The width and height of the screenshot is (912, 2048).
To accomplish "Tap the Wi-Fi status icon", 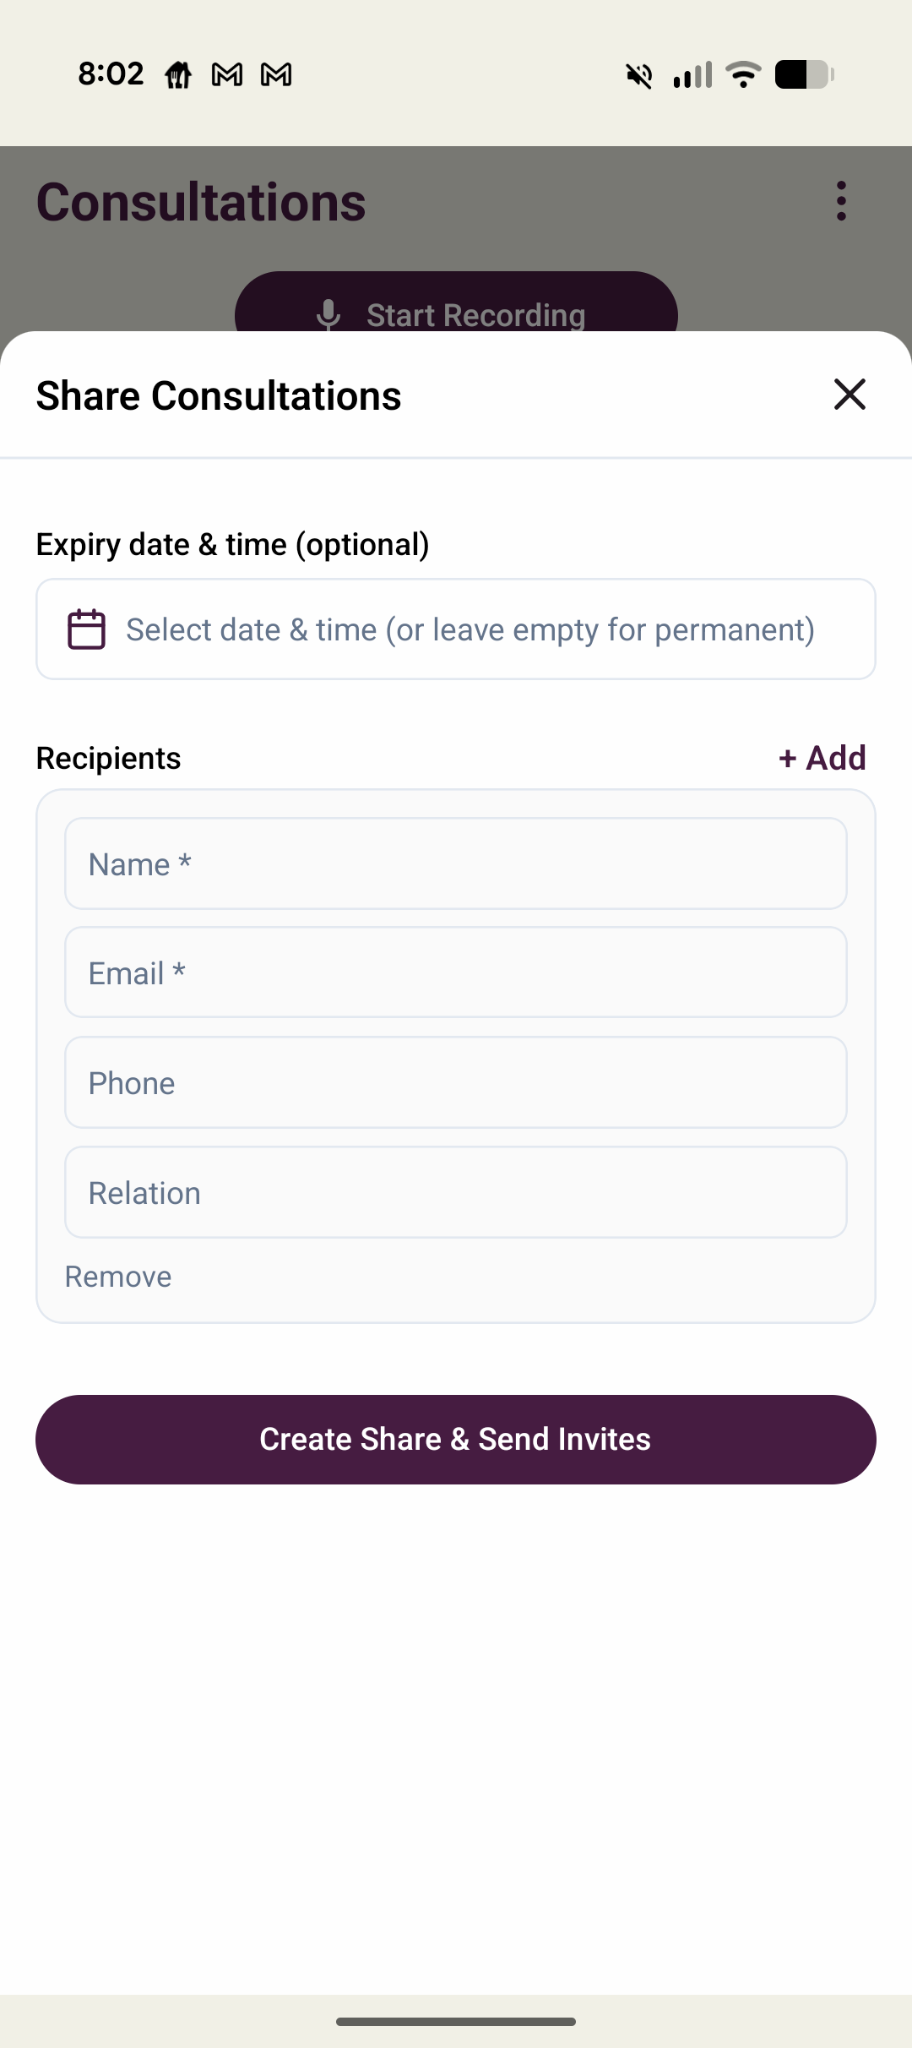I will click(x=743, y=74).
